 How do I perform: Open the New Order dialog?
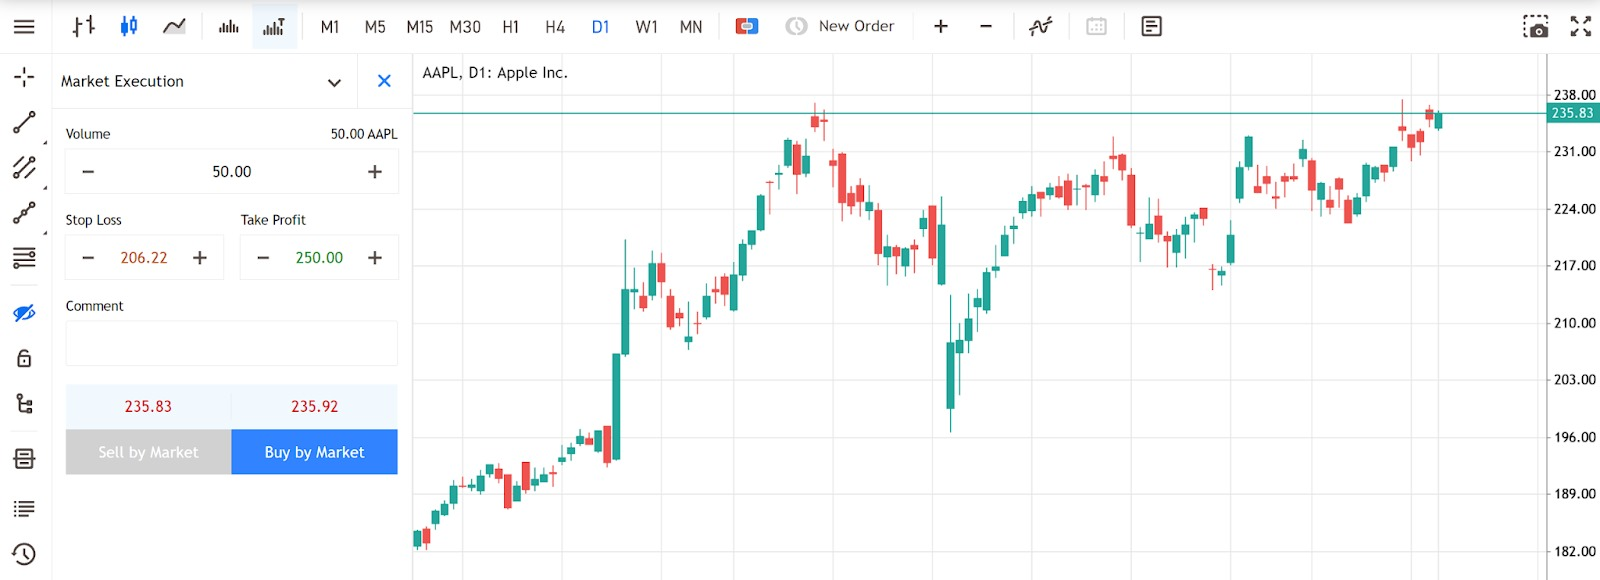[840, 26]
